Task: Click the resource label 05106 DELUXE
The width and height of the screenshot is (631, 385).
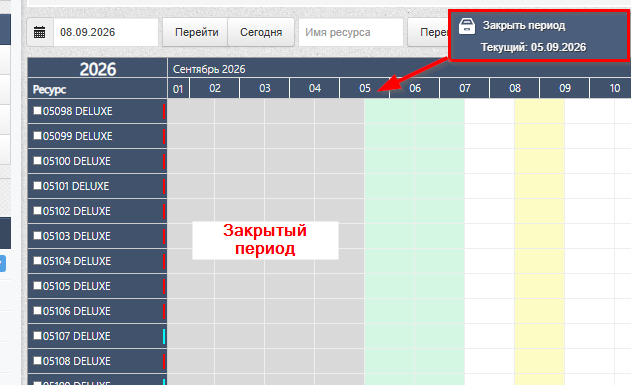Action: point(77,311)
